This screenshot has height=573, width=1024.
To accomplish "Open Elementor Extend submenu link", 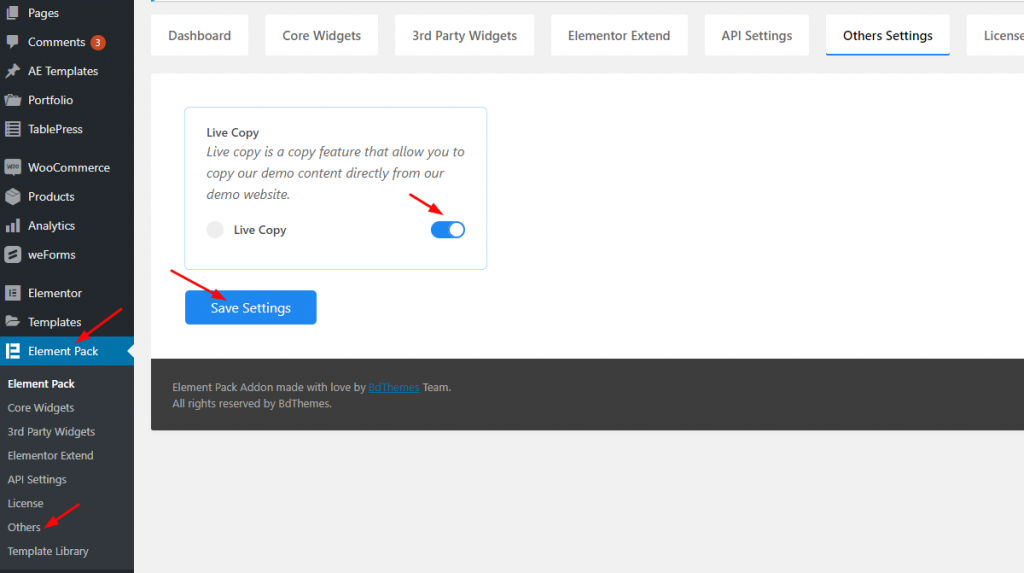I will click(50, 455).
